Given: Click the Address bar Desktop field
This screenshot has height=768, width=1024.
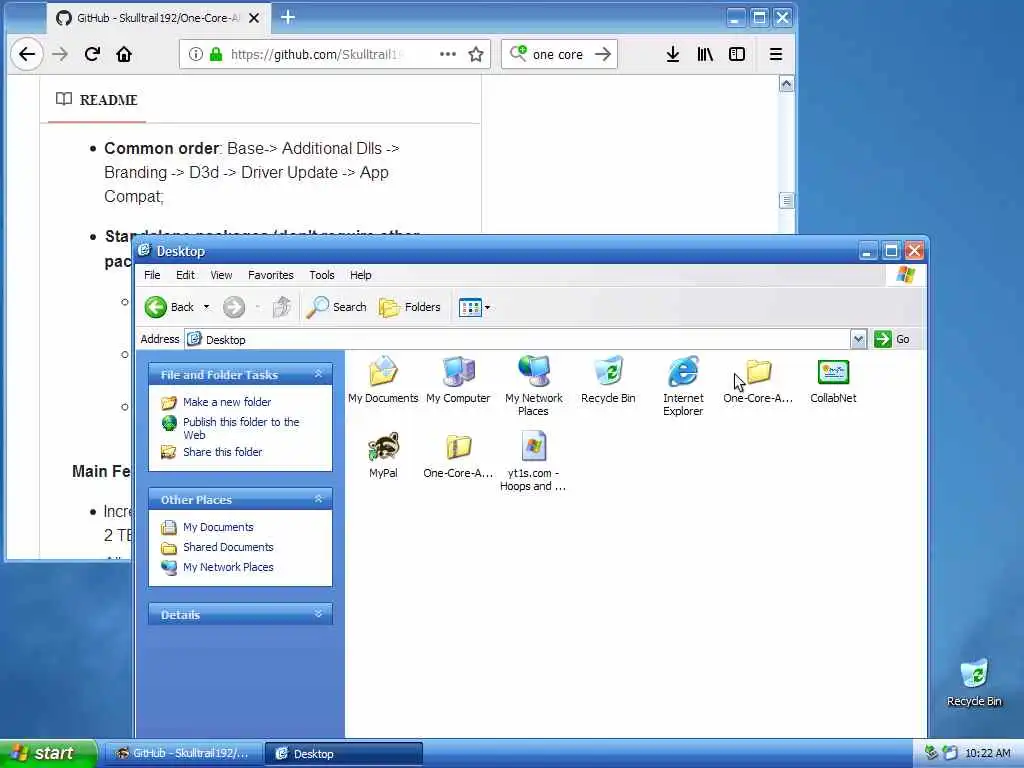Looking at the screenshot, I should click(x=517, y=340).
